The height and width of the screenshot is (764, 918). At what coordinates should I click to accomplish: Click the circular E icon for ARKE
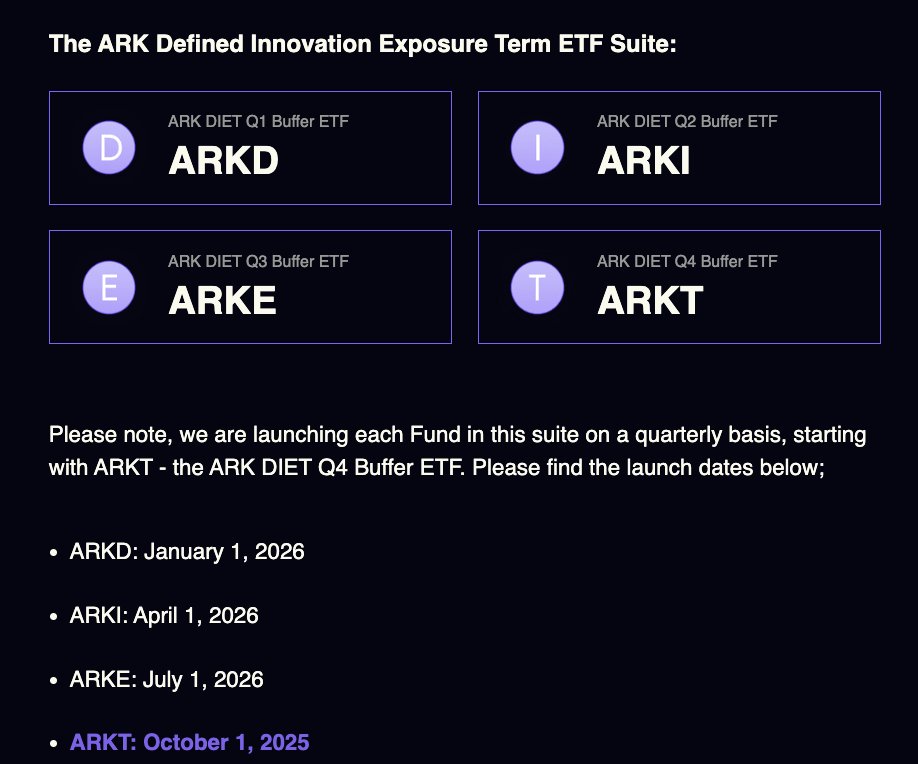click(108, 287)
